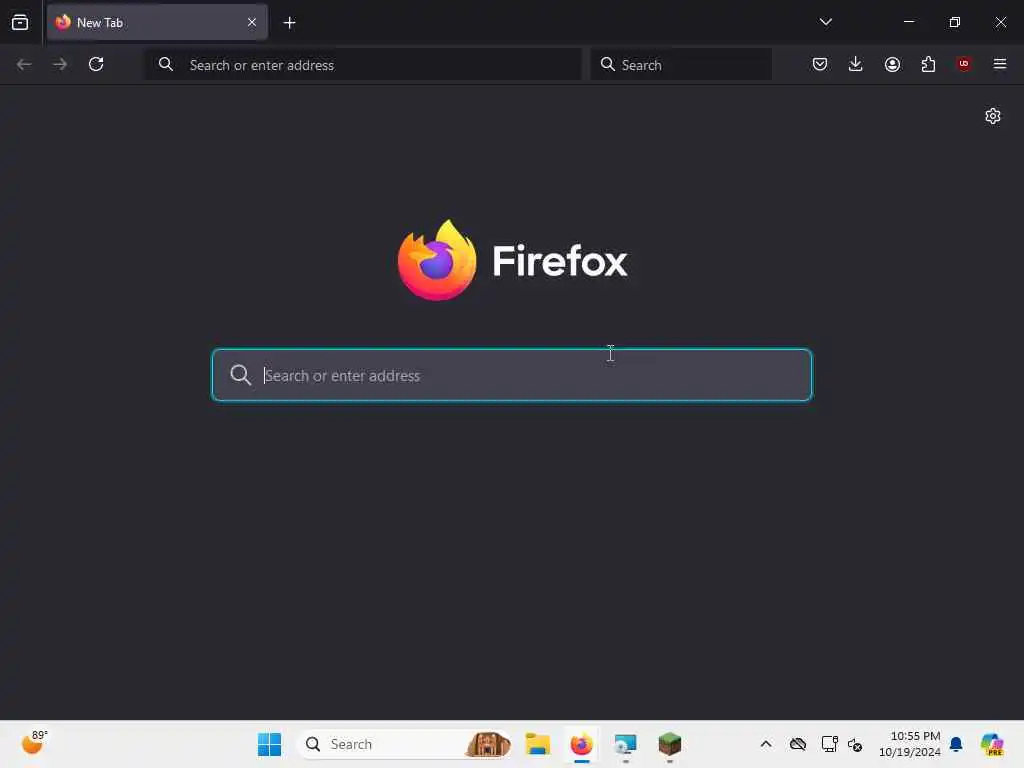Click the taskbar Search box
1024x768 pixels.
coord(404,744)
